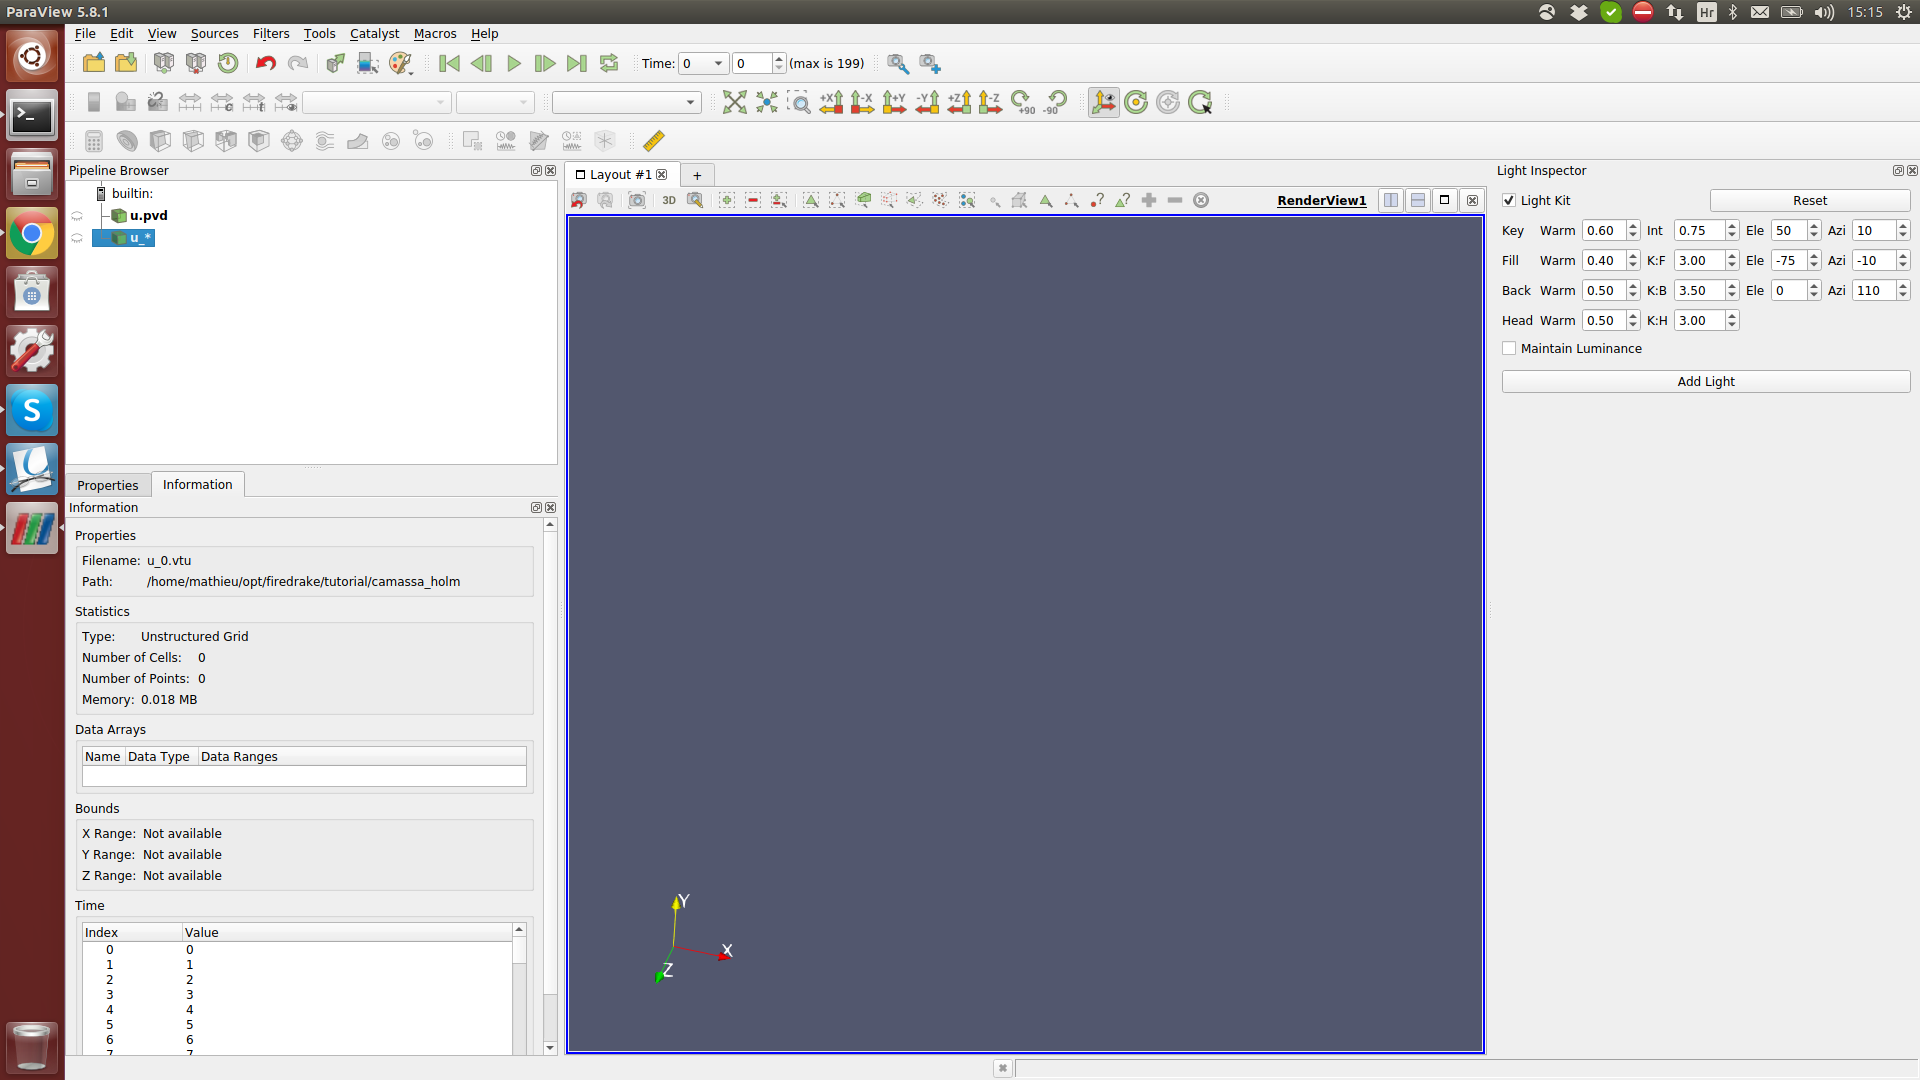Click the Reset camera icon

(734, 102)
